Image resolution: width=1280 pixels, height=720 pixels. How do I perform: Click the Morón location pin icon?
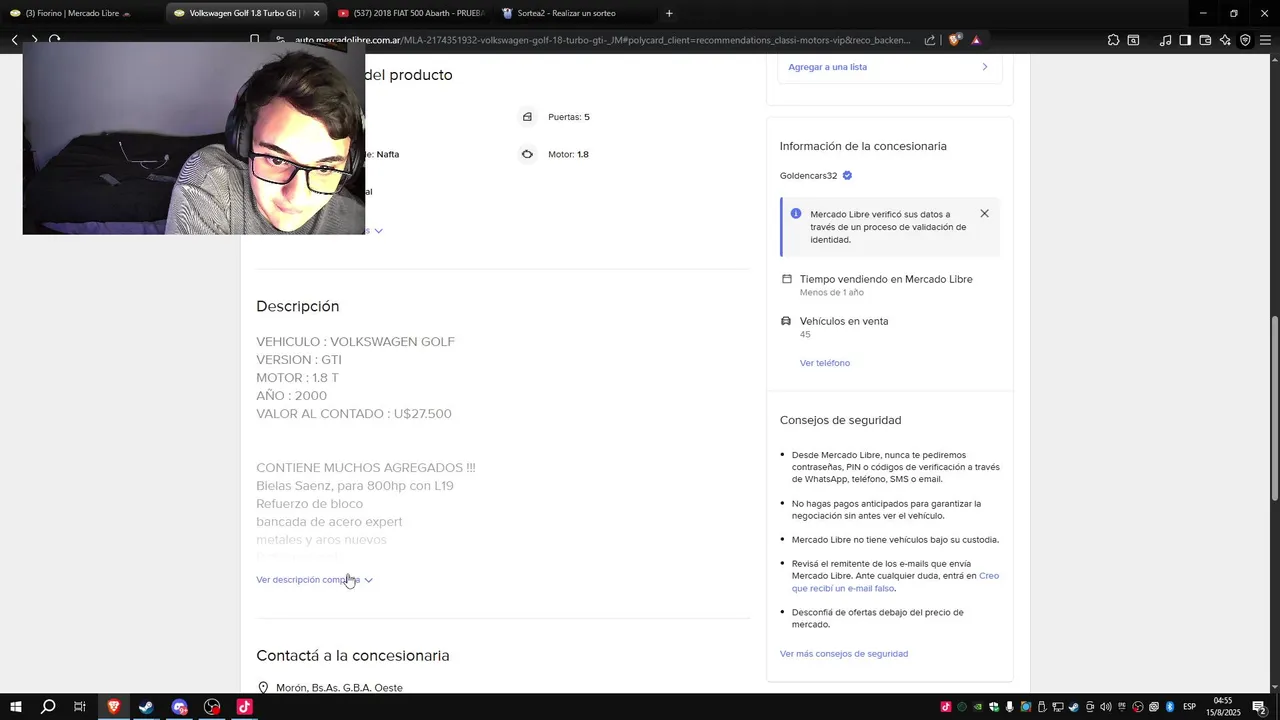[263, 688]
